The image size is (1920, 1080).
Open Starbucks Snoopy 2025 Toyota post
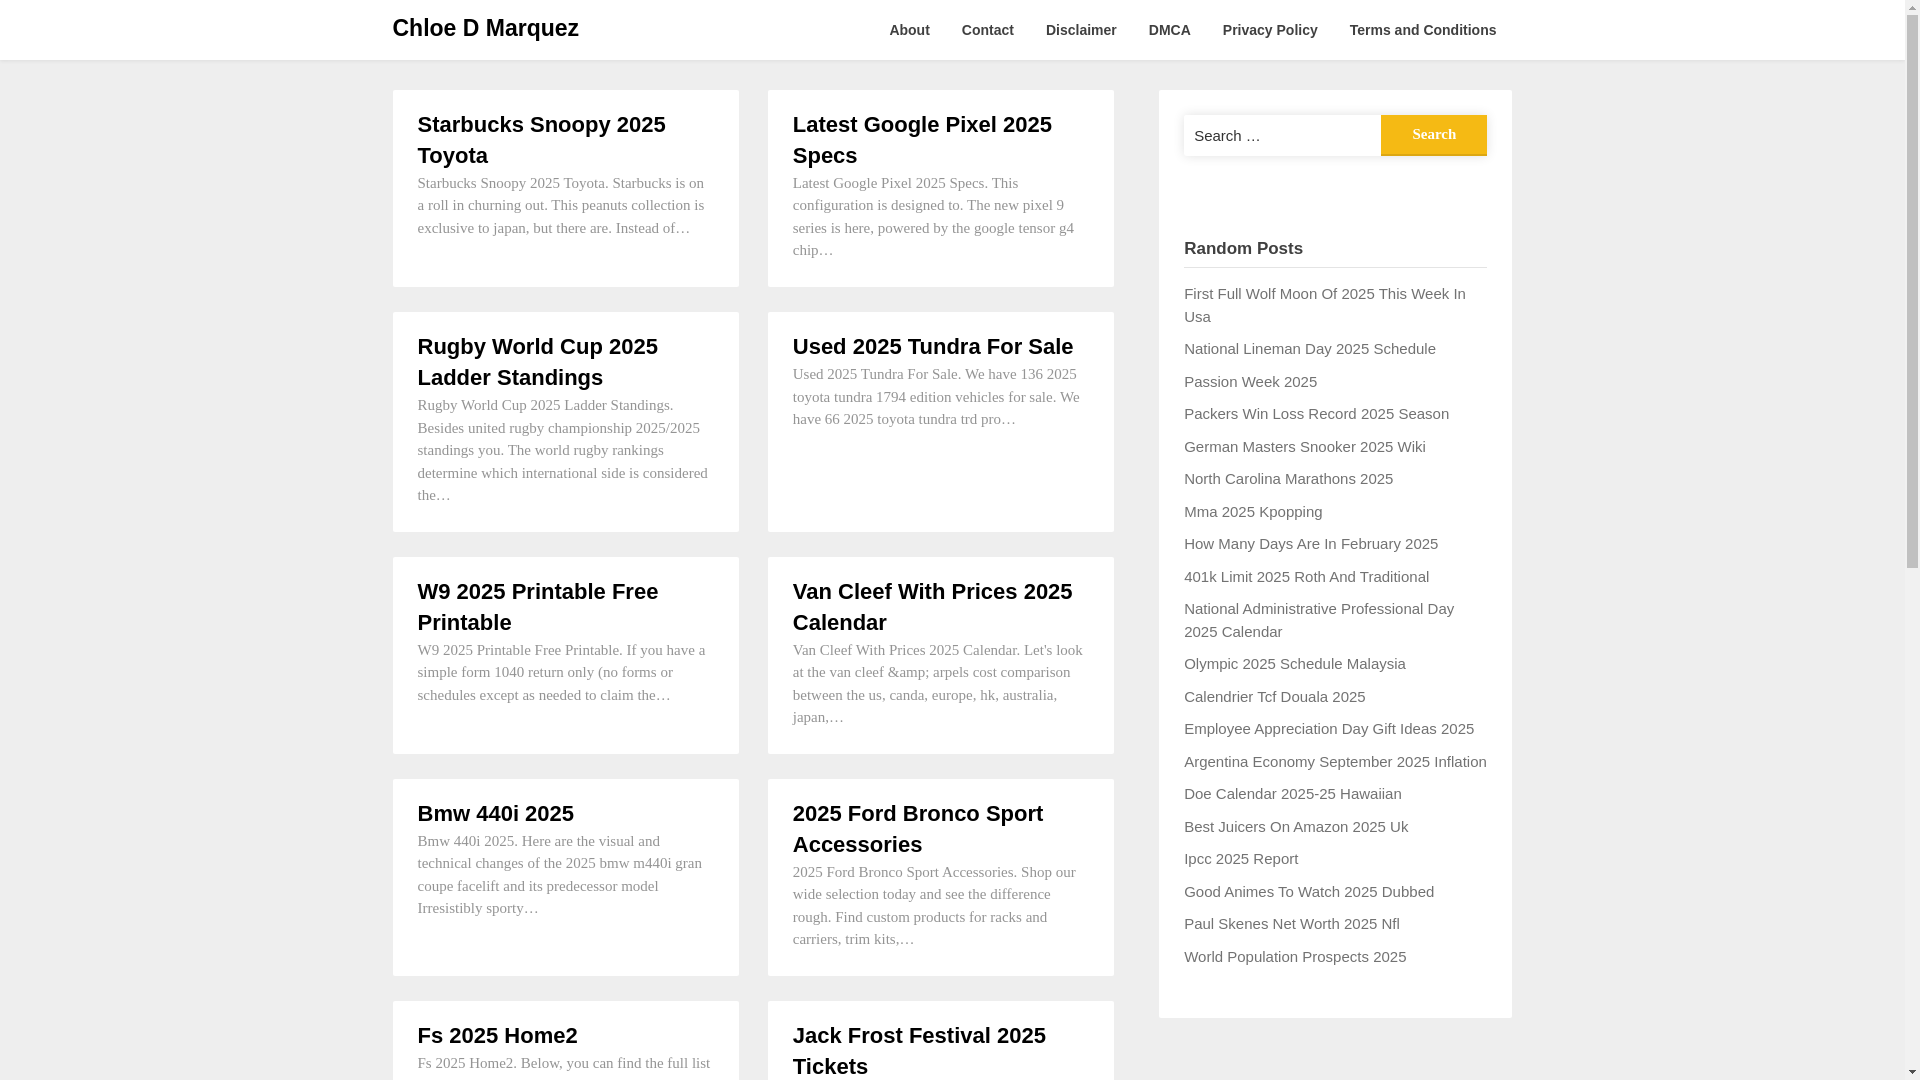[541, 140]
